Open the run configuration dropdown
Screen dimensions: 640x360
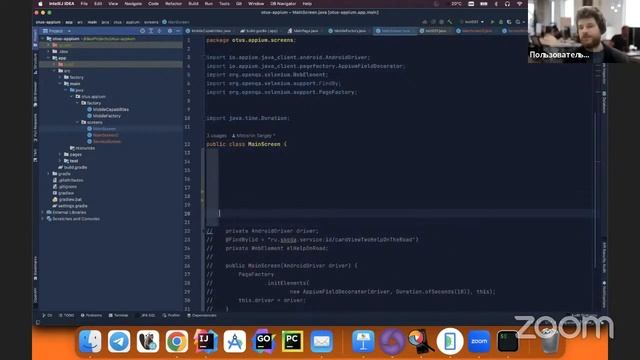472,22
